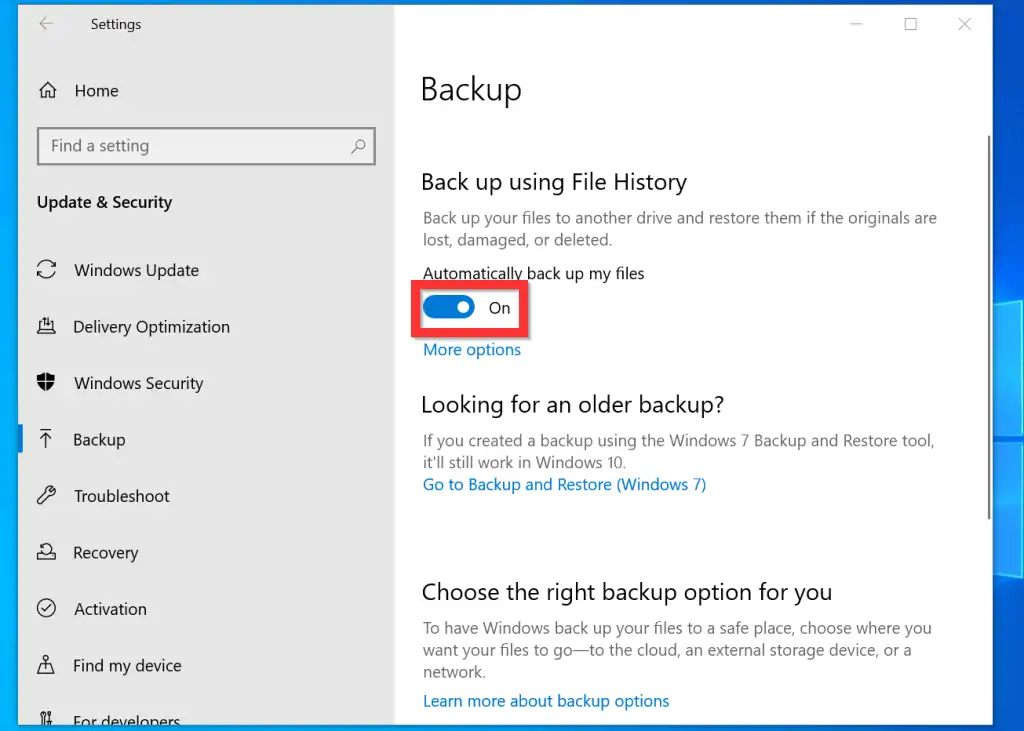
Task: Learn more about backup options
Action: 546,701
